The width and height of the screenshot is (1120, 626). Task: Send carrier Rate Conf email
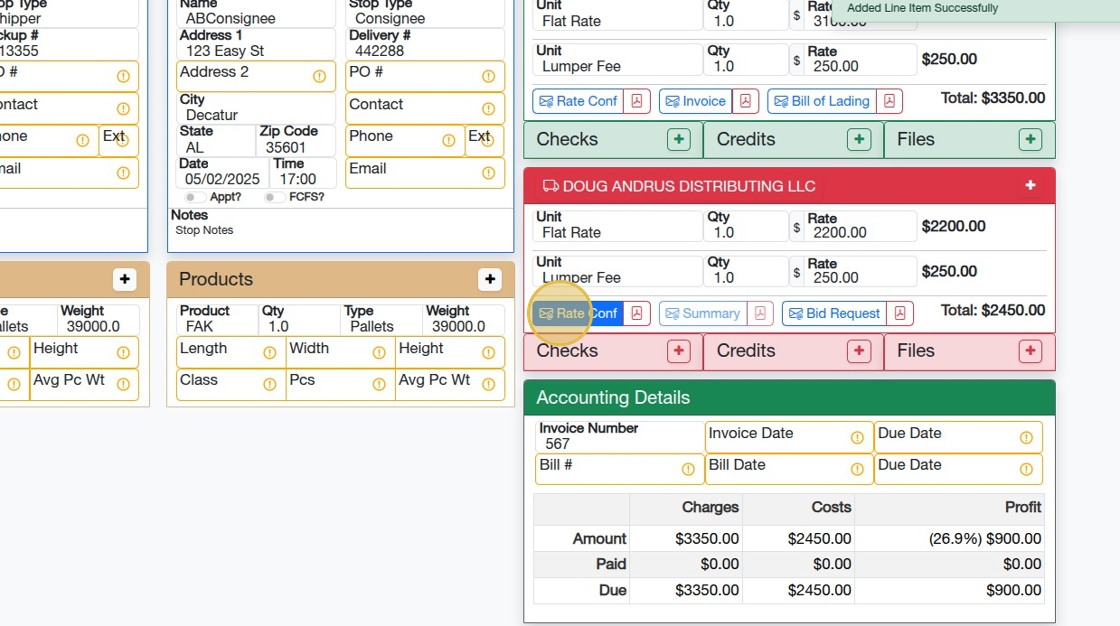[x=578, y=313]
